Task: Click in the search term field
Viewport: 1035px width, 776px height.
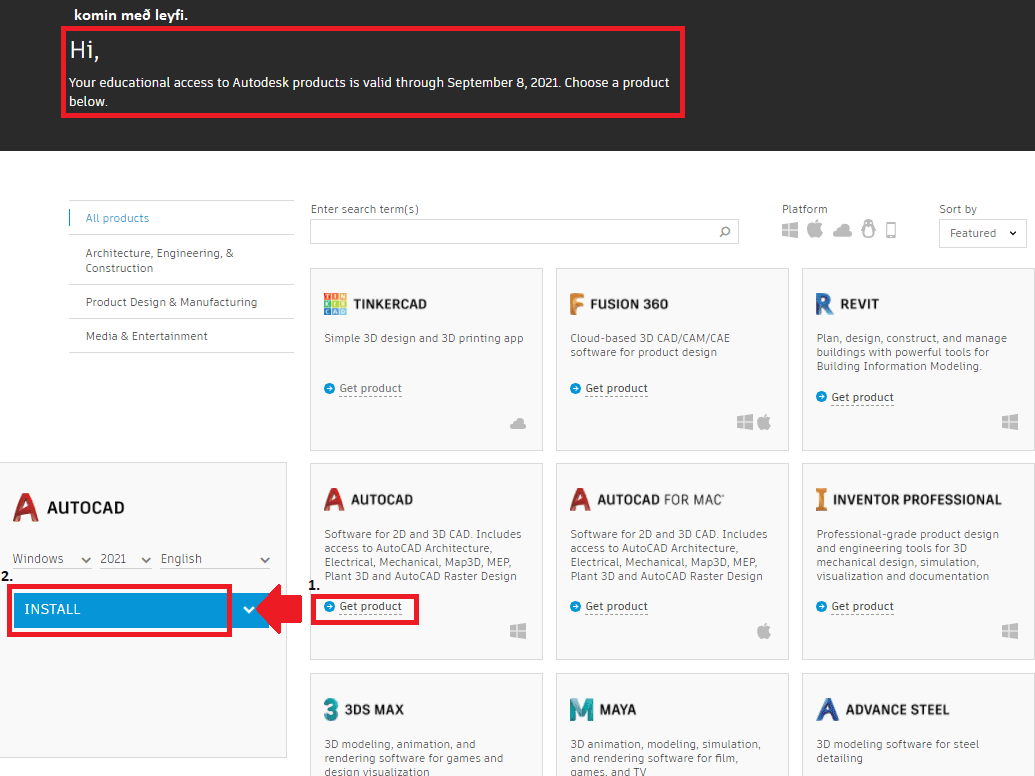Action: [515, 232]
